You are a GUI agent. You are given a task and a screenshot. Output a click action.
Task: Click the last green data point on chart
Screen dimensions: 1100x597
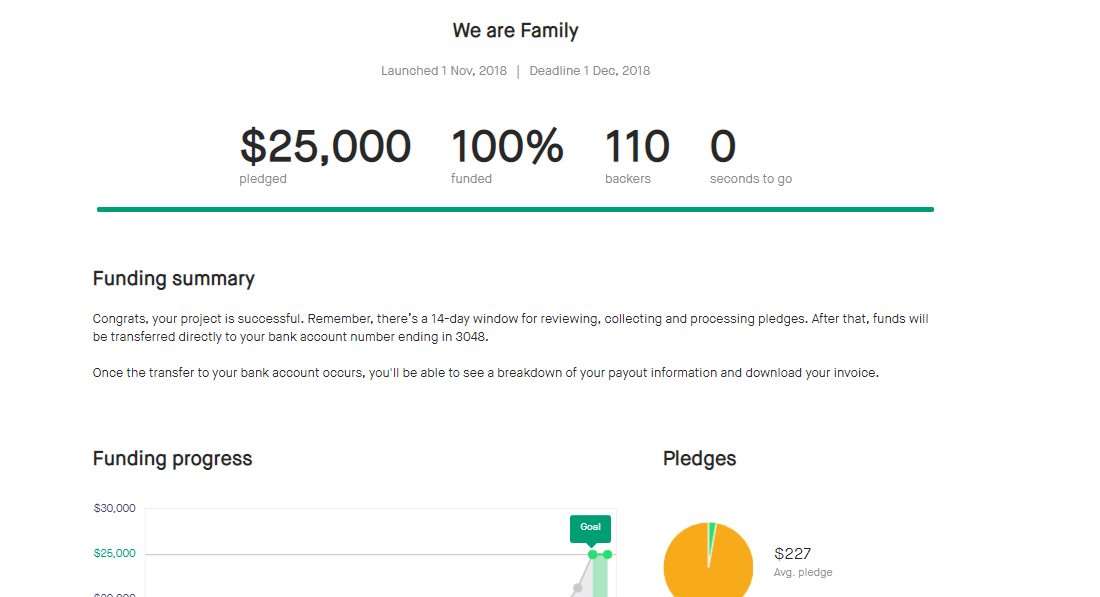pyautogui.click(x=607, y=554)
